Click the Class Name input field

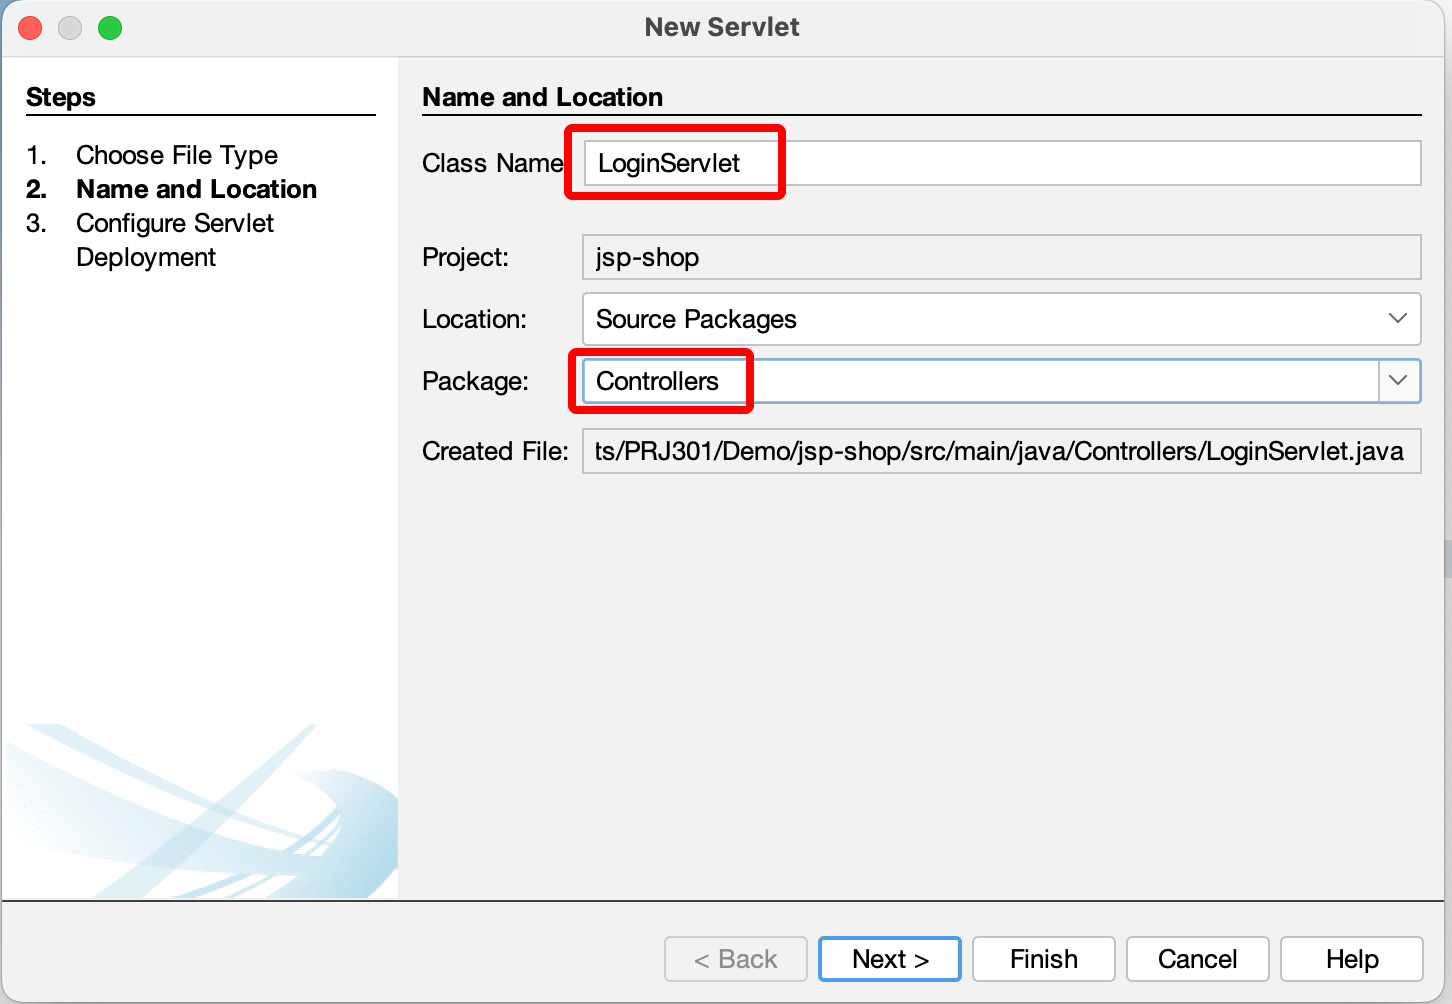coord(1001,163)
